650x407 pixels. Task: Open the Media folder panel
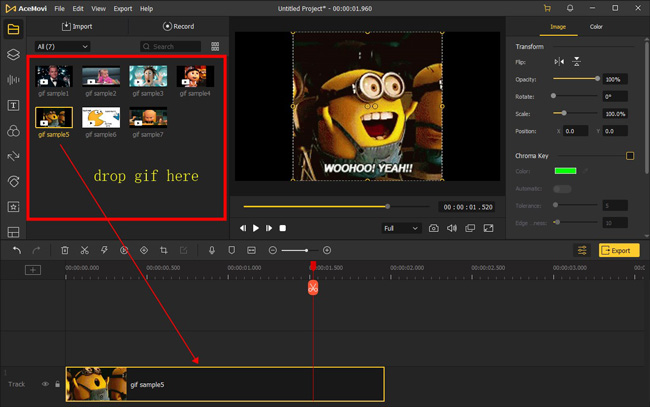click(x=13, y=29)
